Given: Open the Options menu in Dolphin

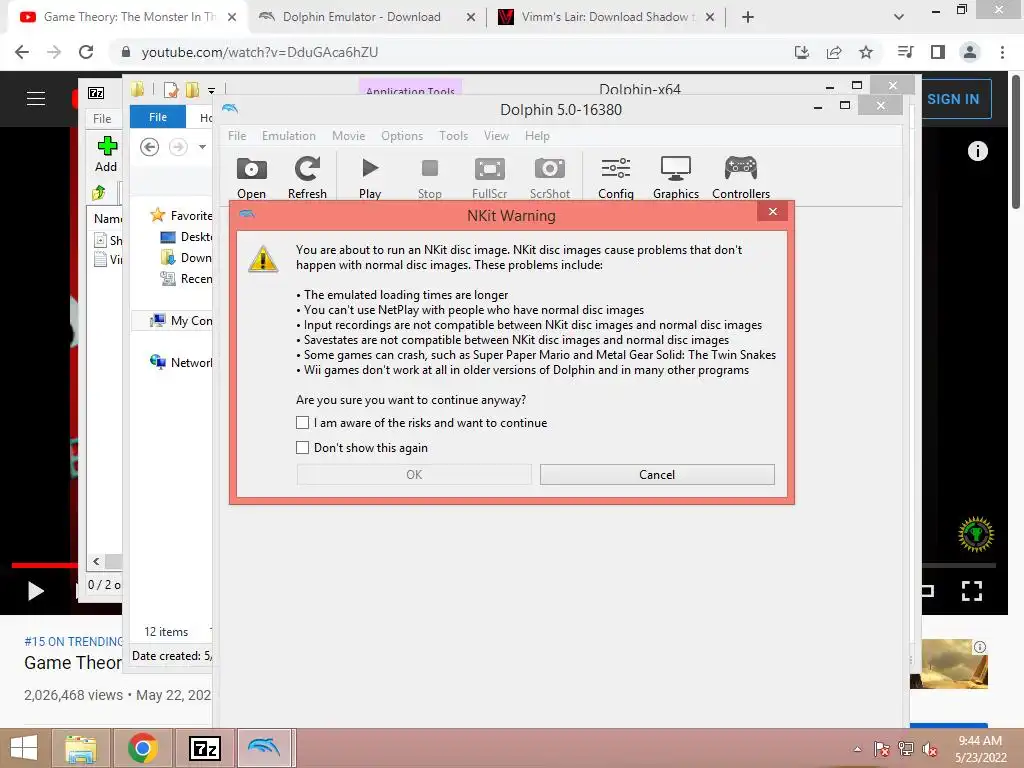Looking at the screenshot, I should (x=402, y=136).
